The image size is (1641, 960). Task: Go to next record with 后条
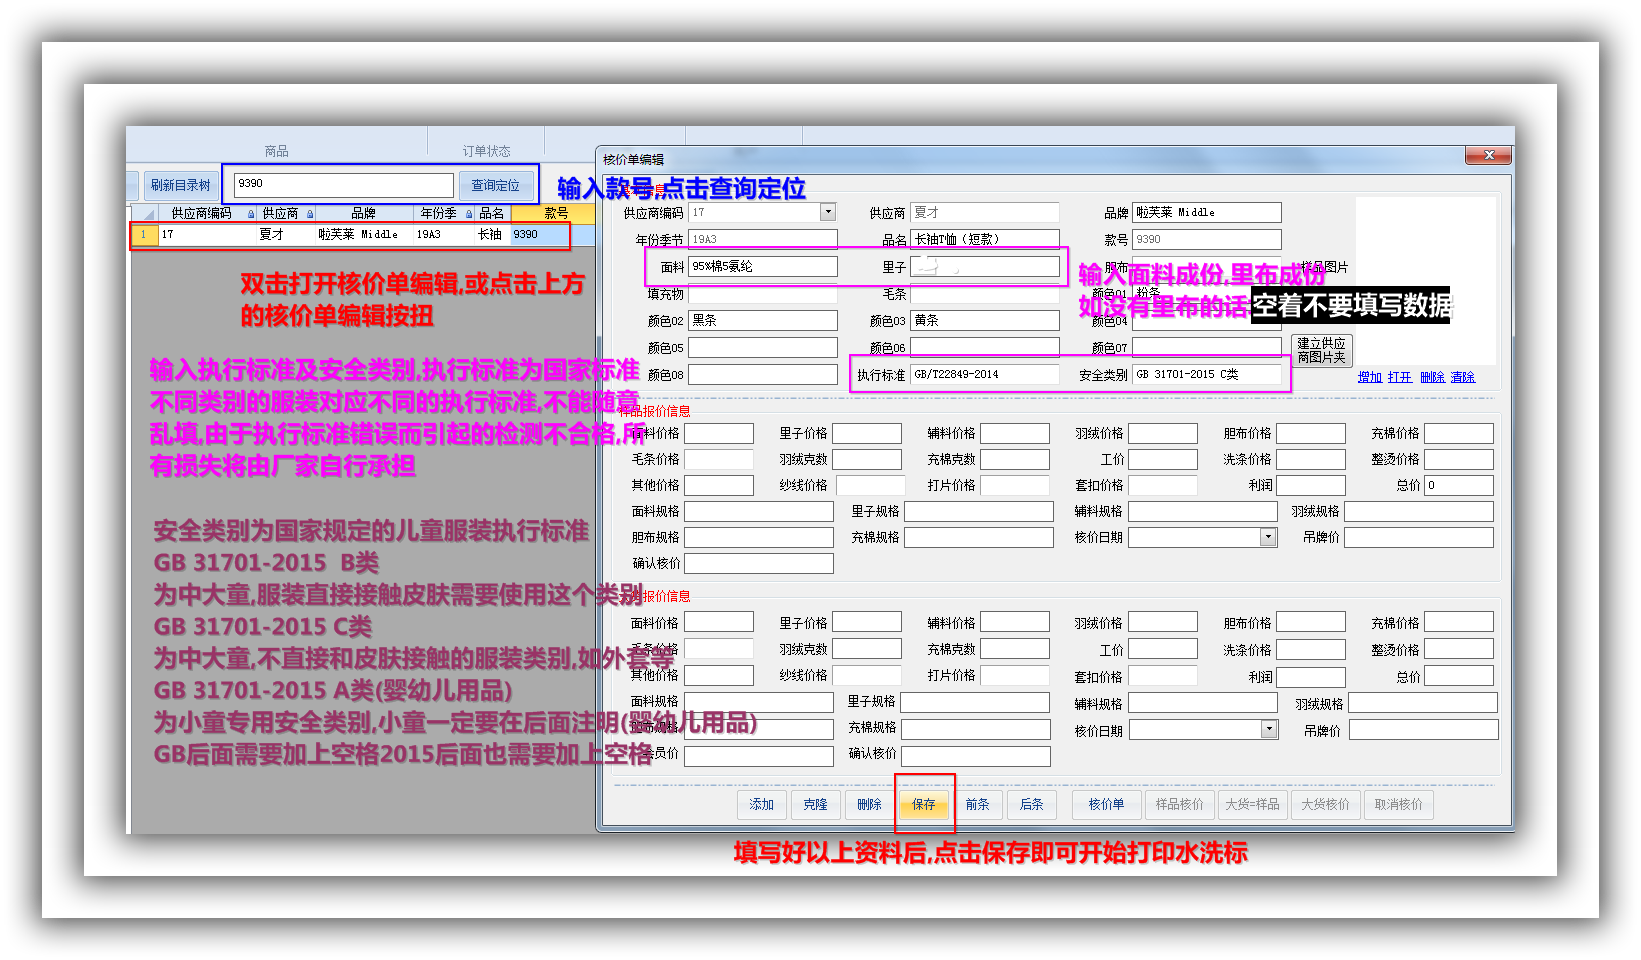(1032, 804)
